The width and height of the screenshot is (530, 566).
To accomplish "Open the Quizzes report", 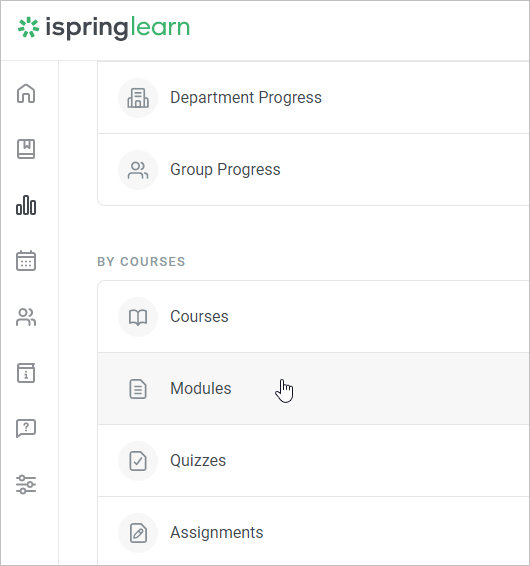I will coord(313,461).
